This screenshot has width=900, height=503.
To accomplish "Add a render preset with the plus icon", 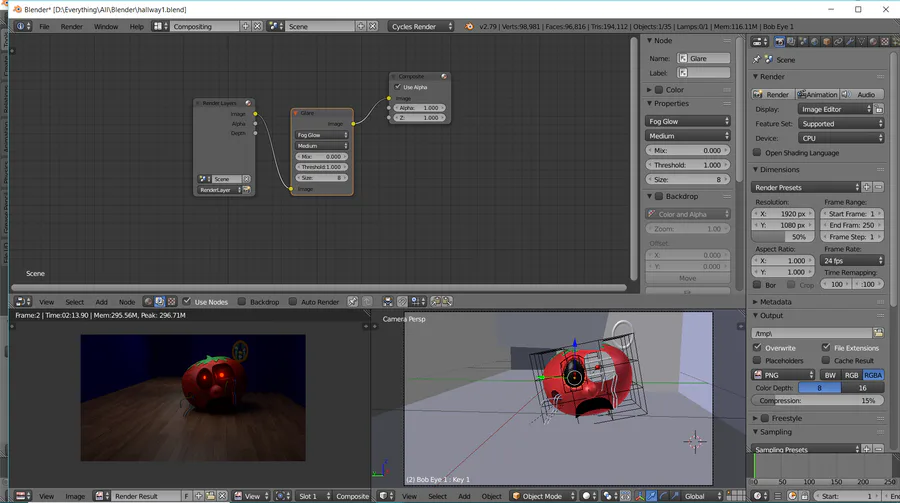I will (x=866, y=187).
